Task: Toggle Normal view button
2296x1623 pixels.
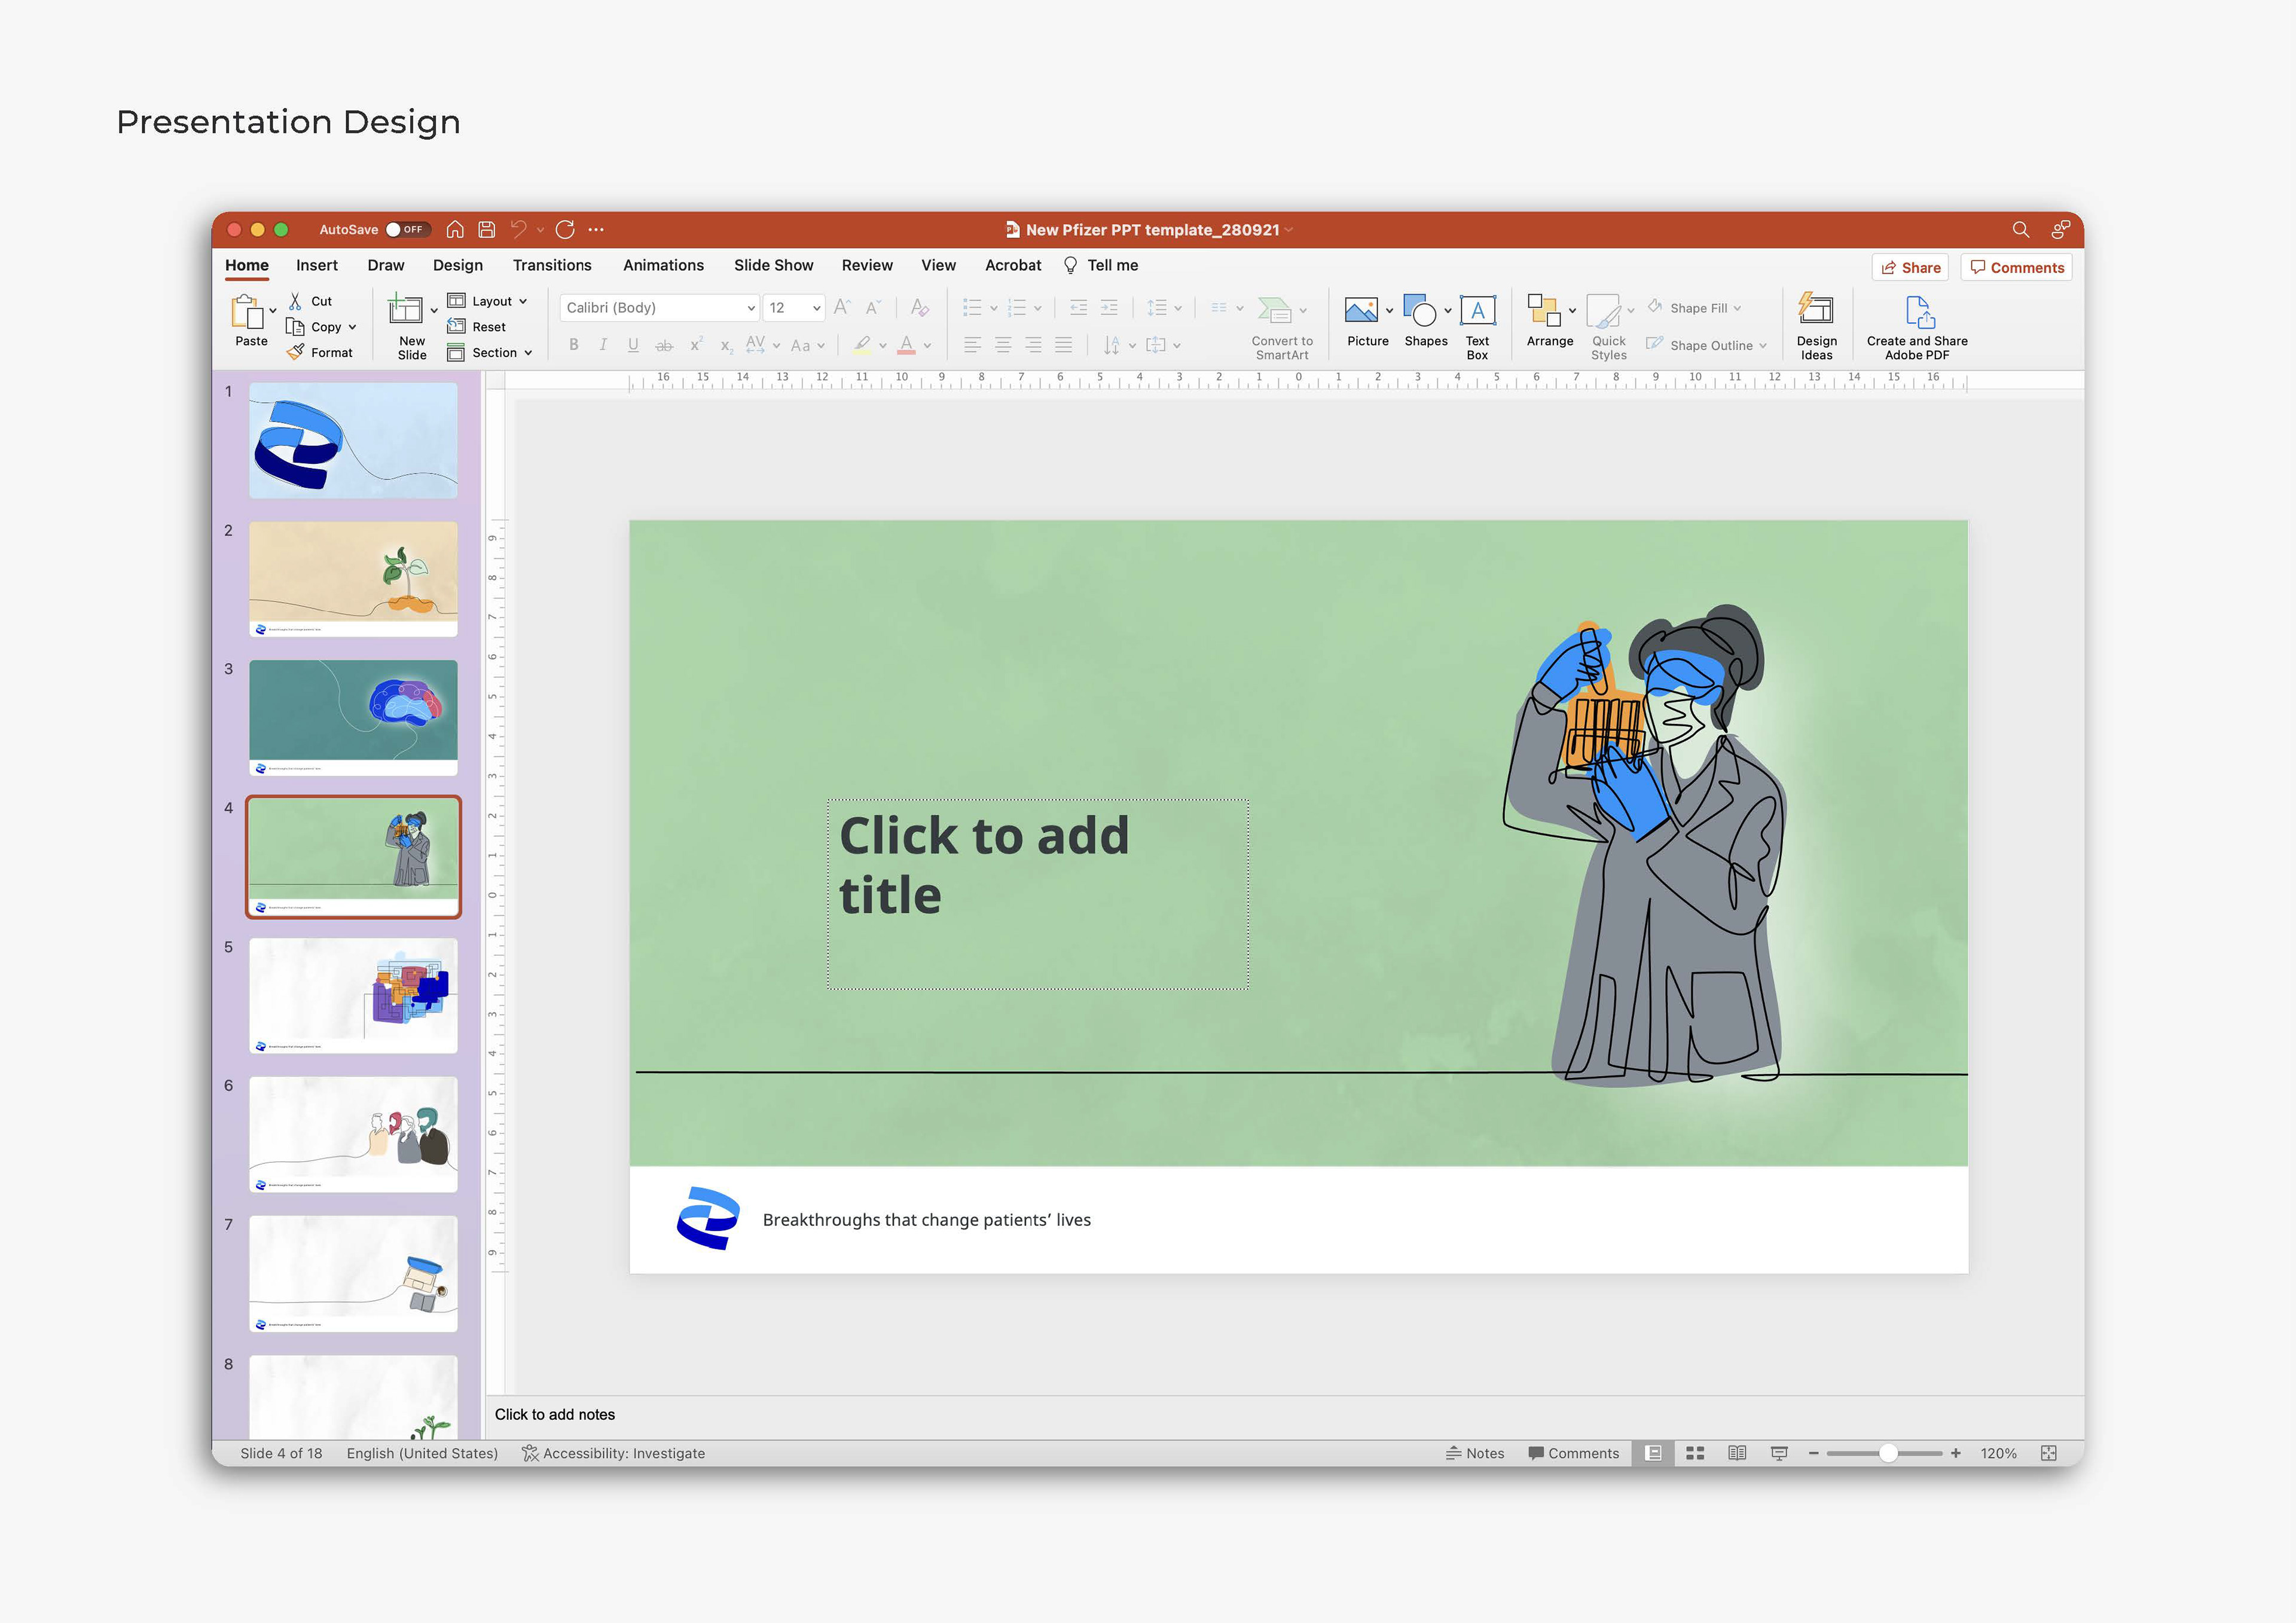Action: 1653,1453
